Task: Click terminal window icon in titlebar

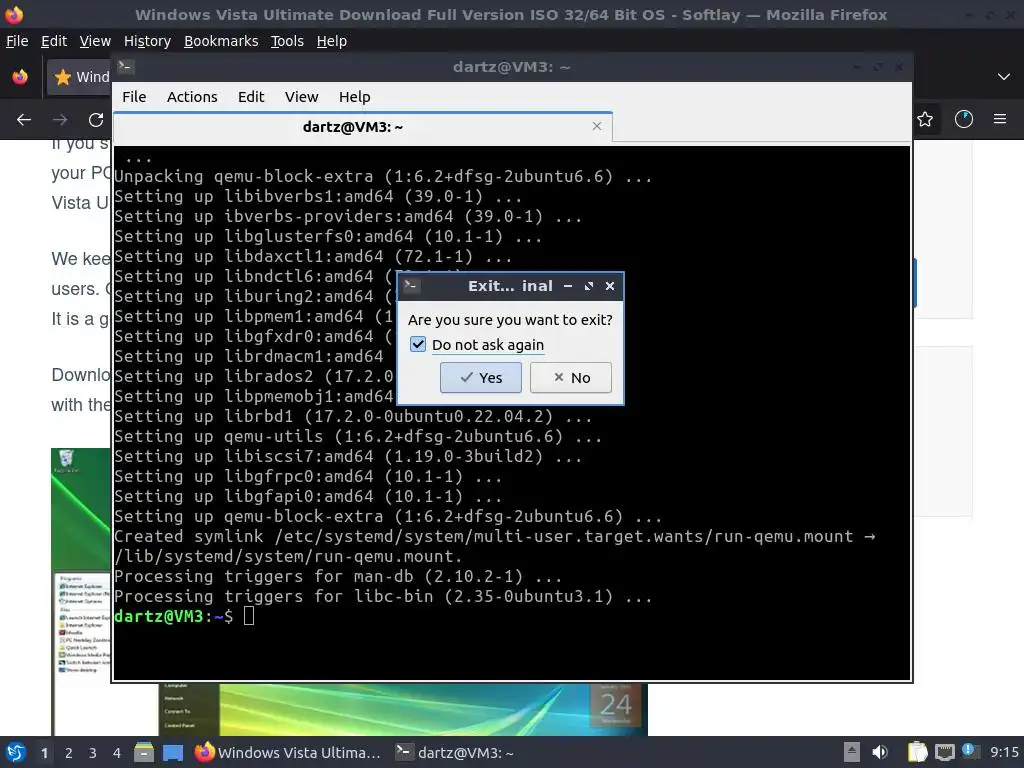Action: coord(125,66)
